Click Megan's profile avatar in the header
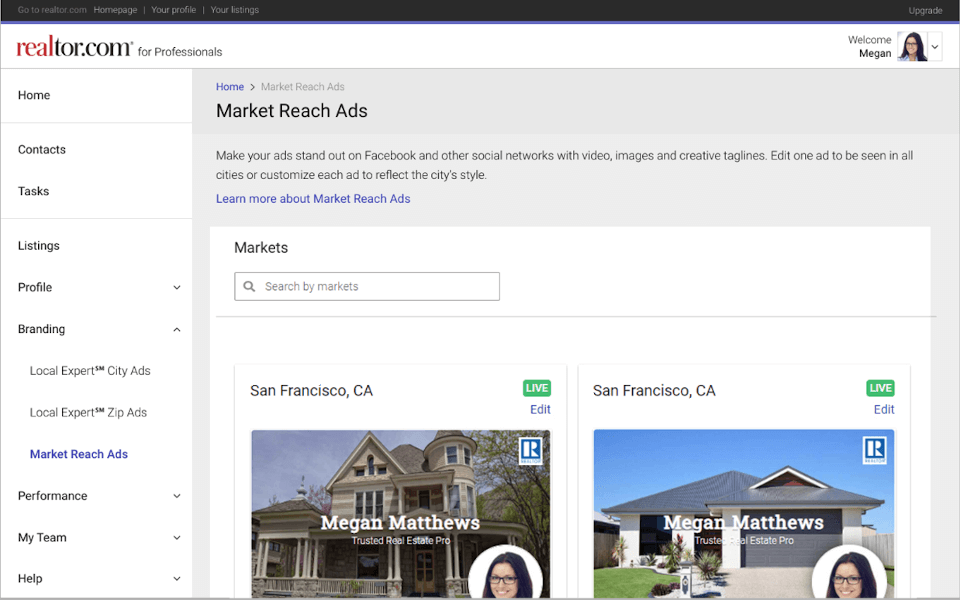This screenshot has width=960, height=600. (912, 47)
